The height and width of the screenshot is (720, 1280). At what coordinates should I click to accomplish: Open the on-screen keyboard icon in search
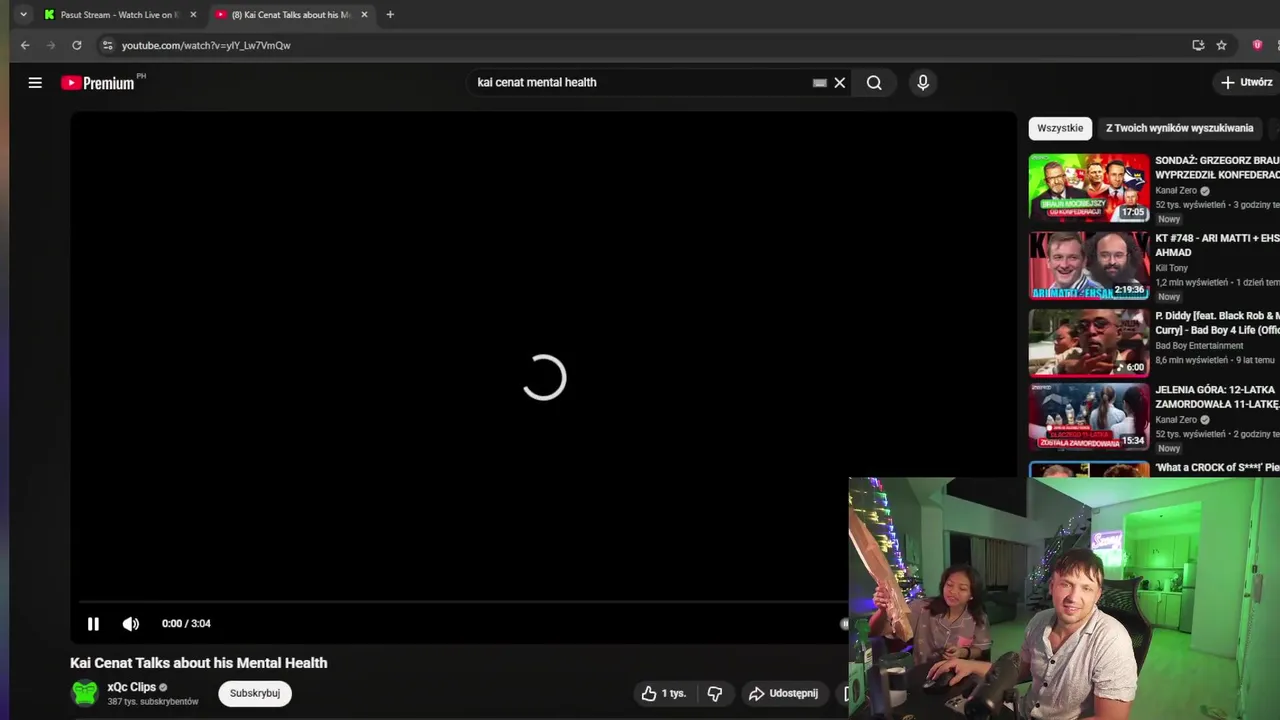tap(820, 83)
